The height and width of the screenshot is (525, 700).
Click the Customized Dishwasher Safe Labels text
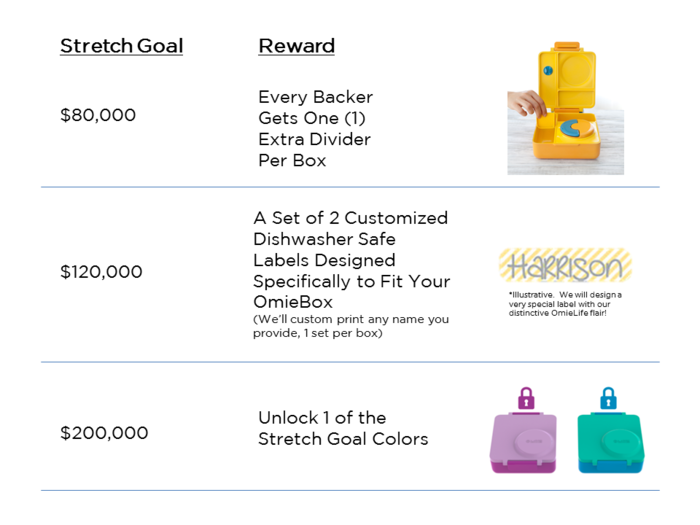351,260
